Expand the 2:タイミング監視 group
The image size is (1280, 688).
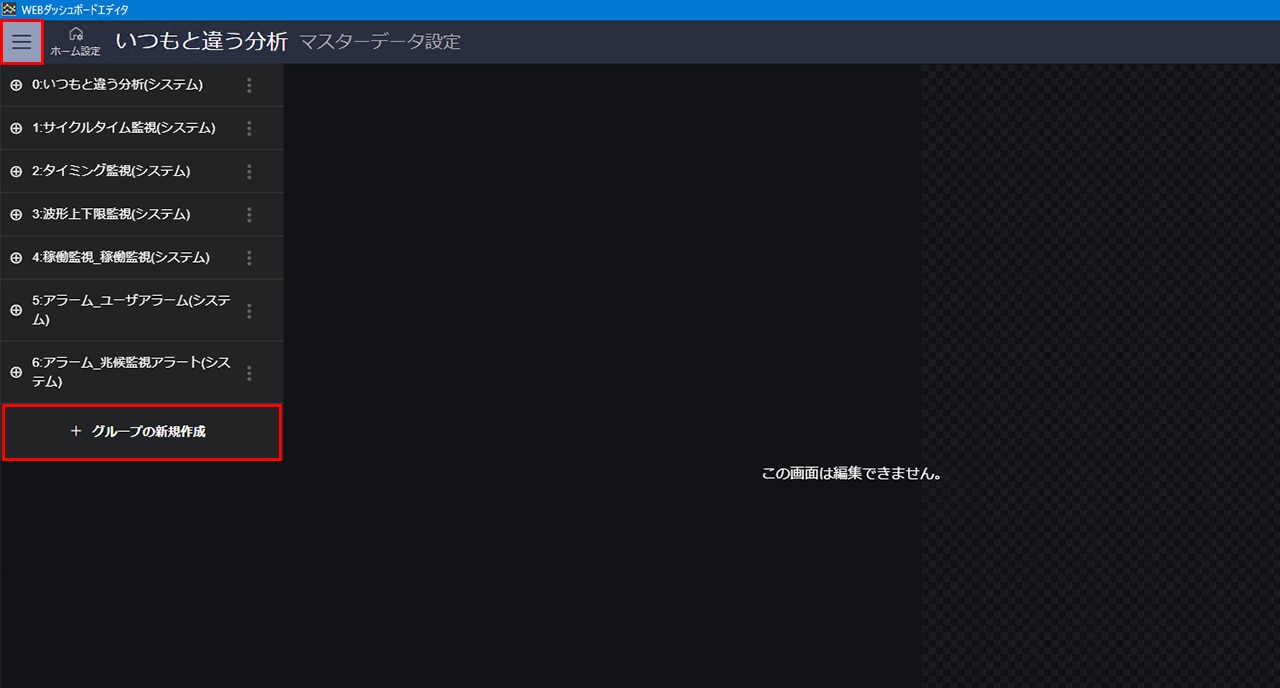pos(15,171)
